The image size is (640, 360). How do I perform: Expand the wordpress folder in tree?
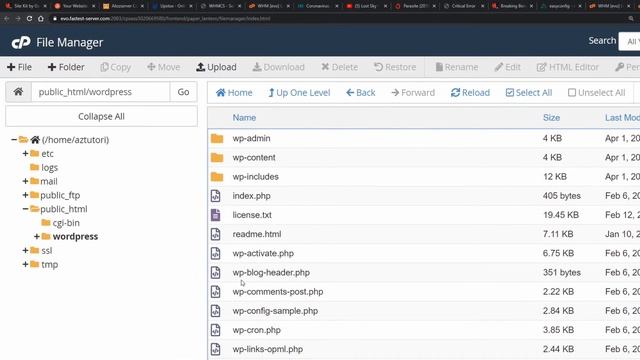click(x=37, y=236)
